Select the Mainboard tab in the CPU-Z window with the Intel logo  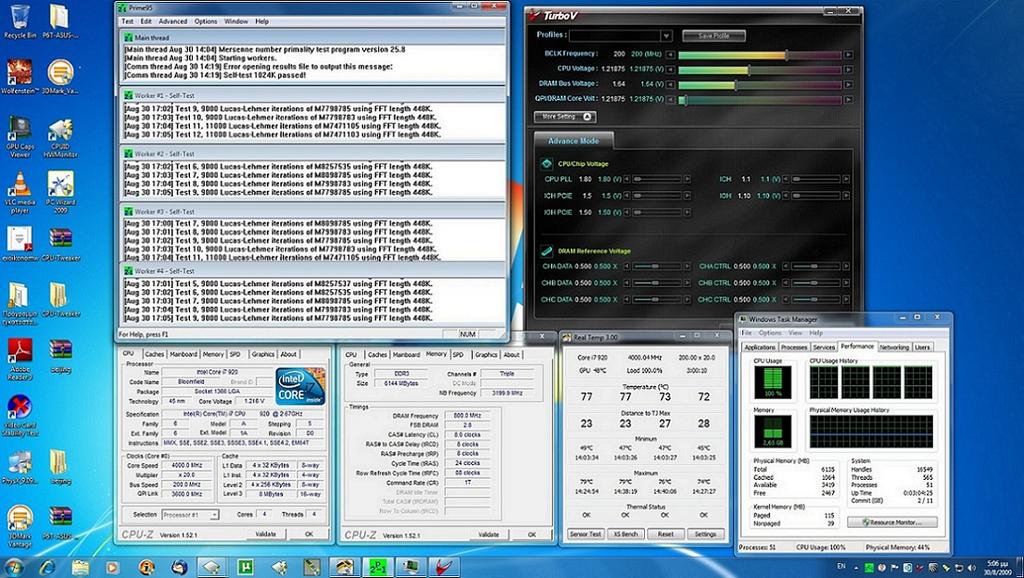(184, 354)
